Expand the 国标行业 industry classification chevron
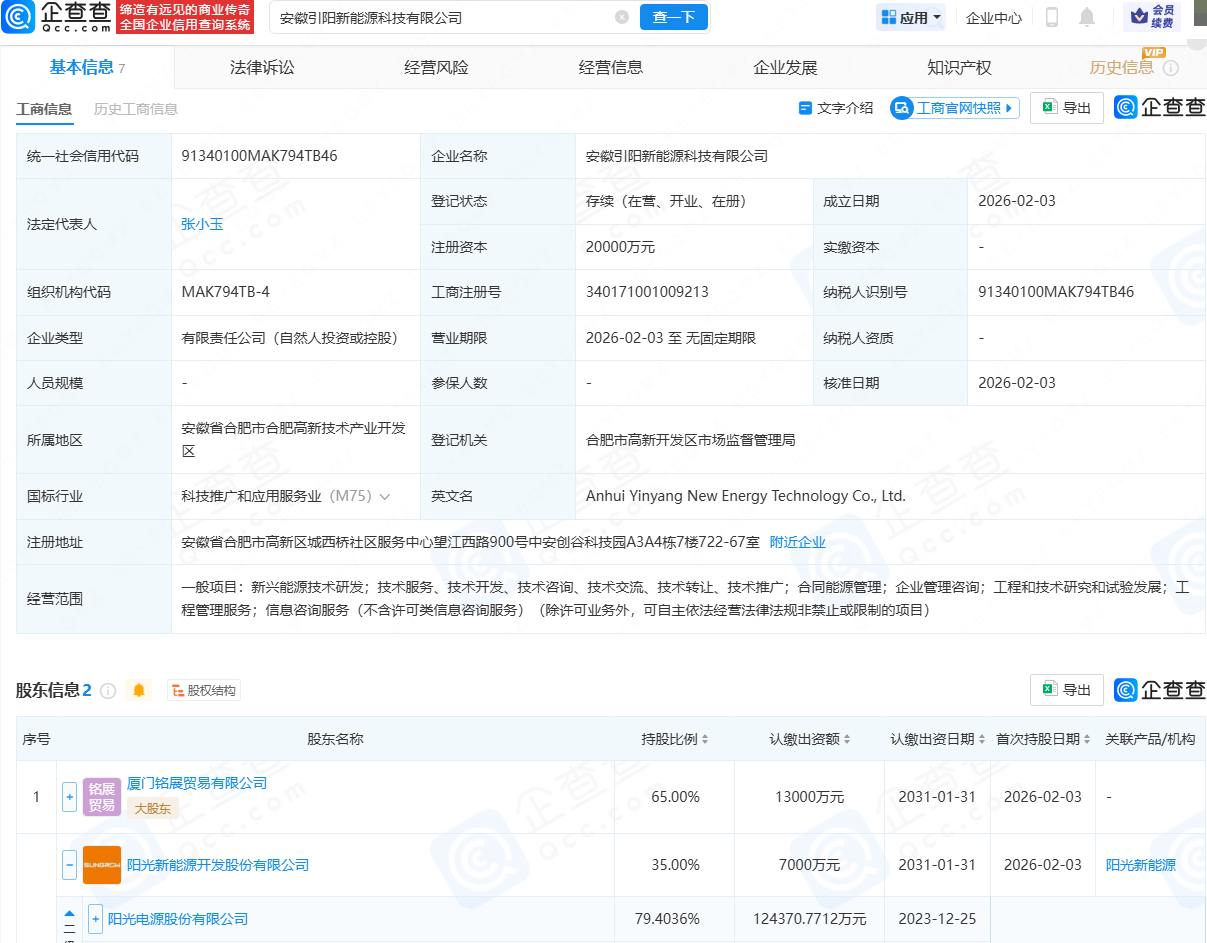This screenshot has height=943, width=1207. pyautogui.click(x=385, y=496)
